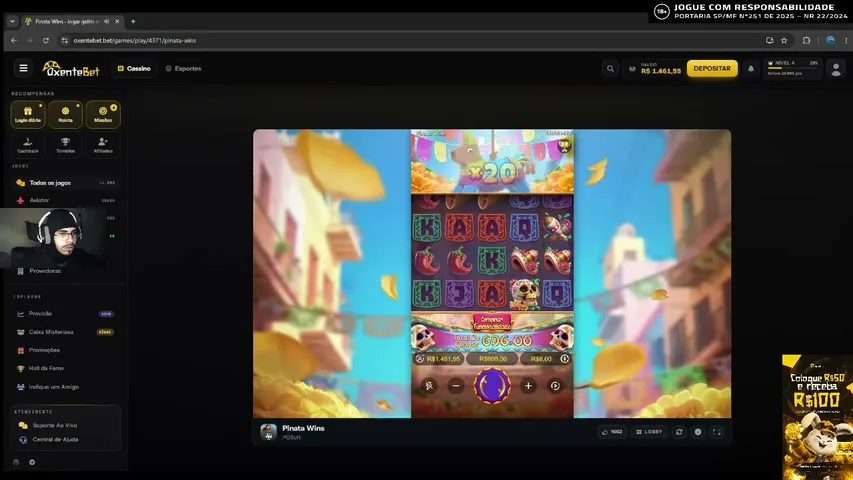
Task: Open Cashback in sidebar
Action: [x=28, y=145]
